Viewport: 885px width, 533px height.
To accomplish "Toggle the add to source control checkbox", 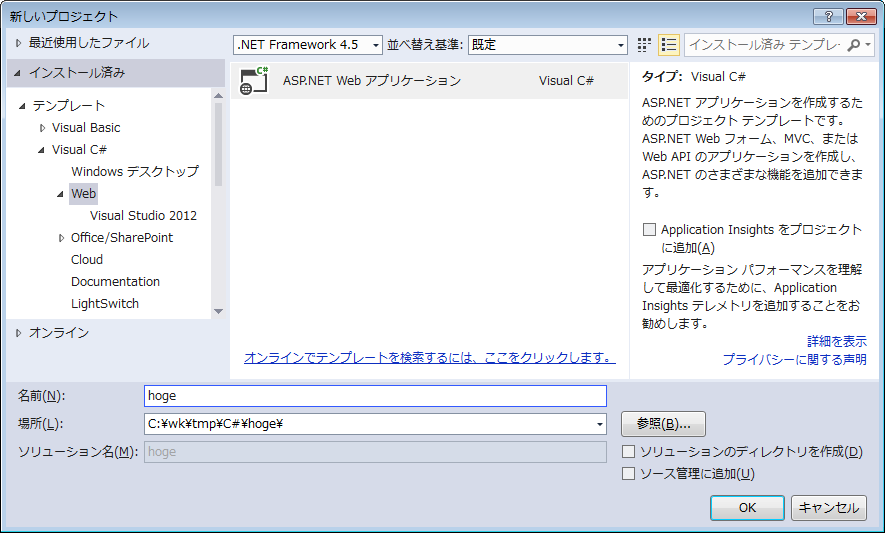I will pyautogui.click(x=628, y=474).
